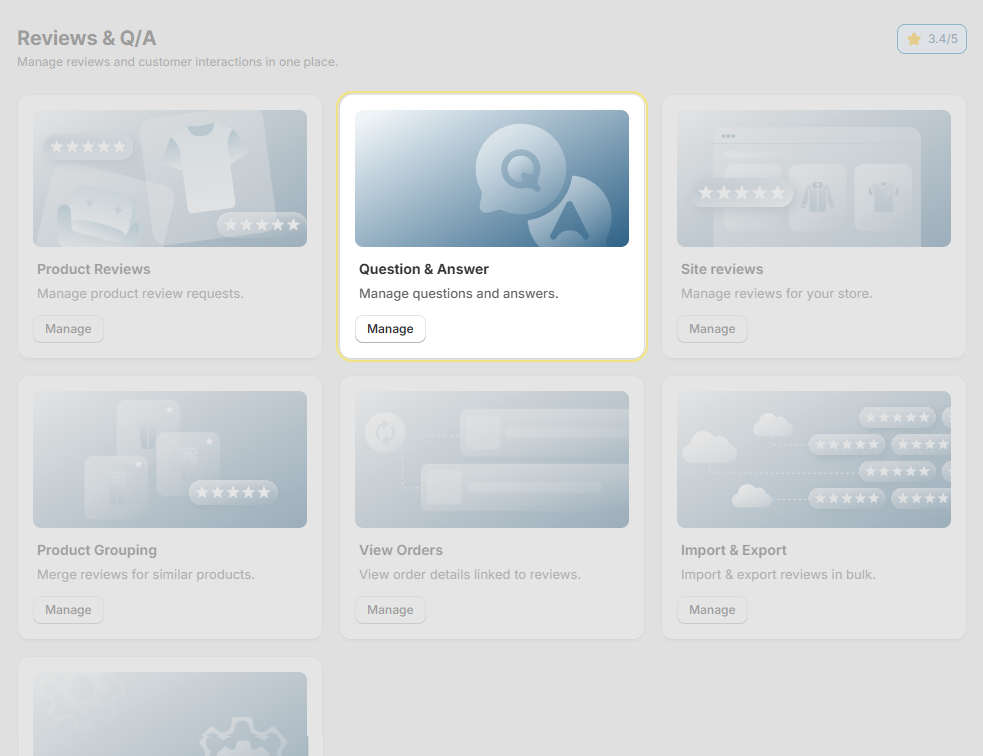Click the 3.4/5 rating text
Screen dimensions: 983x756
[942, 39]
